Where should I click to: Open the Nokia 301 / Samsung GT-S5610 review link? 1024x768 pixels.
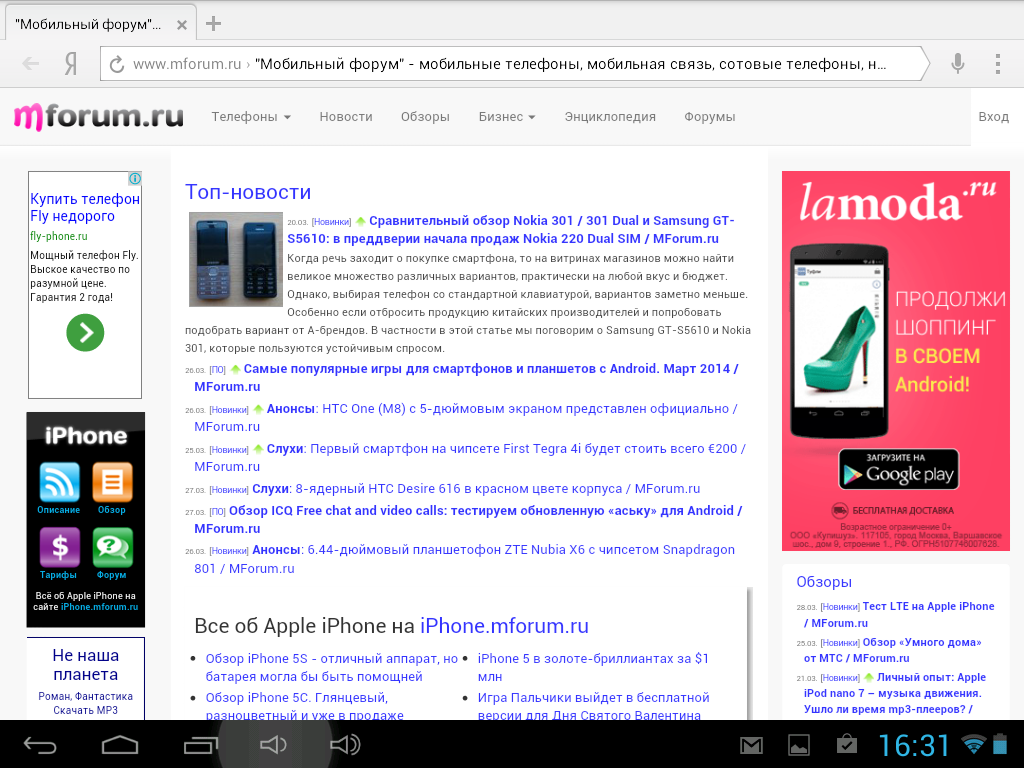click(510, 230)
